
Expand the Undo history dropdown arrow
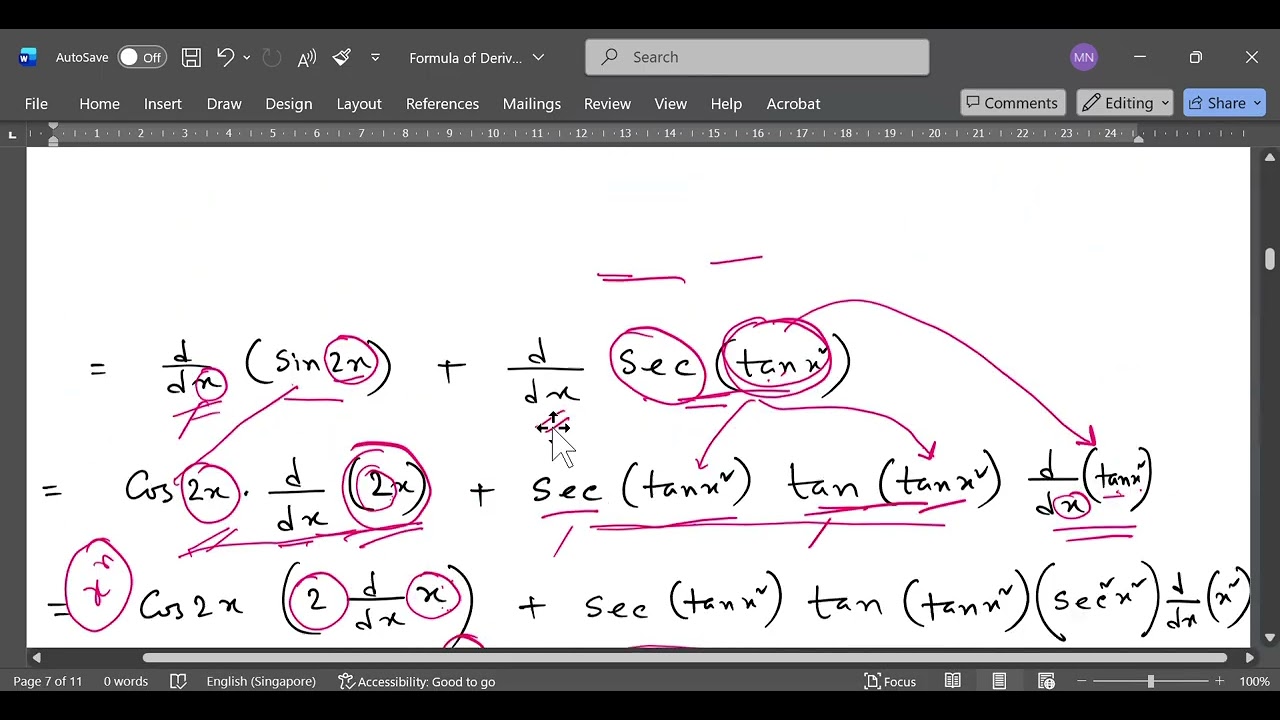(x=247, y=57)
